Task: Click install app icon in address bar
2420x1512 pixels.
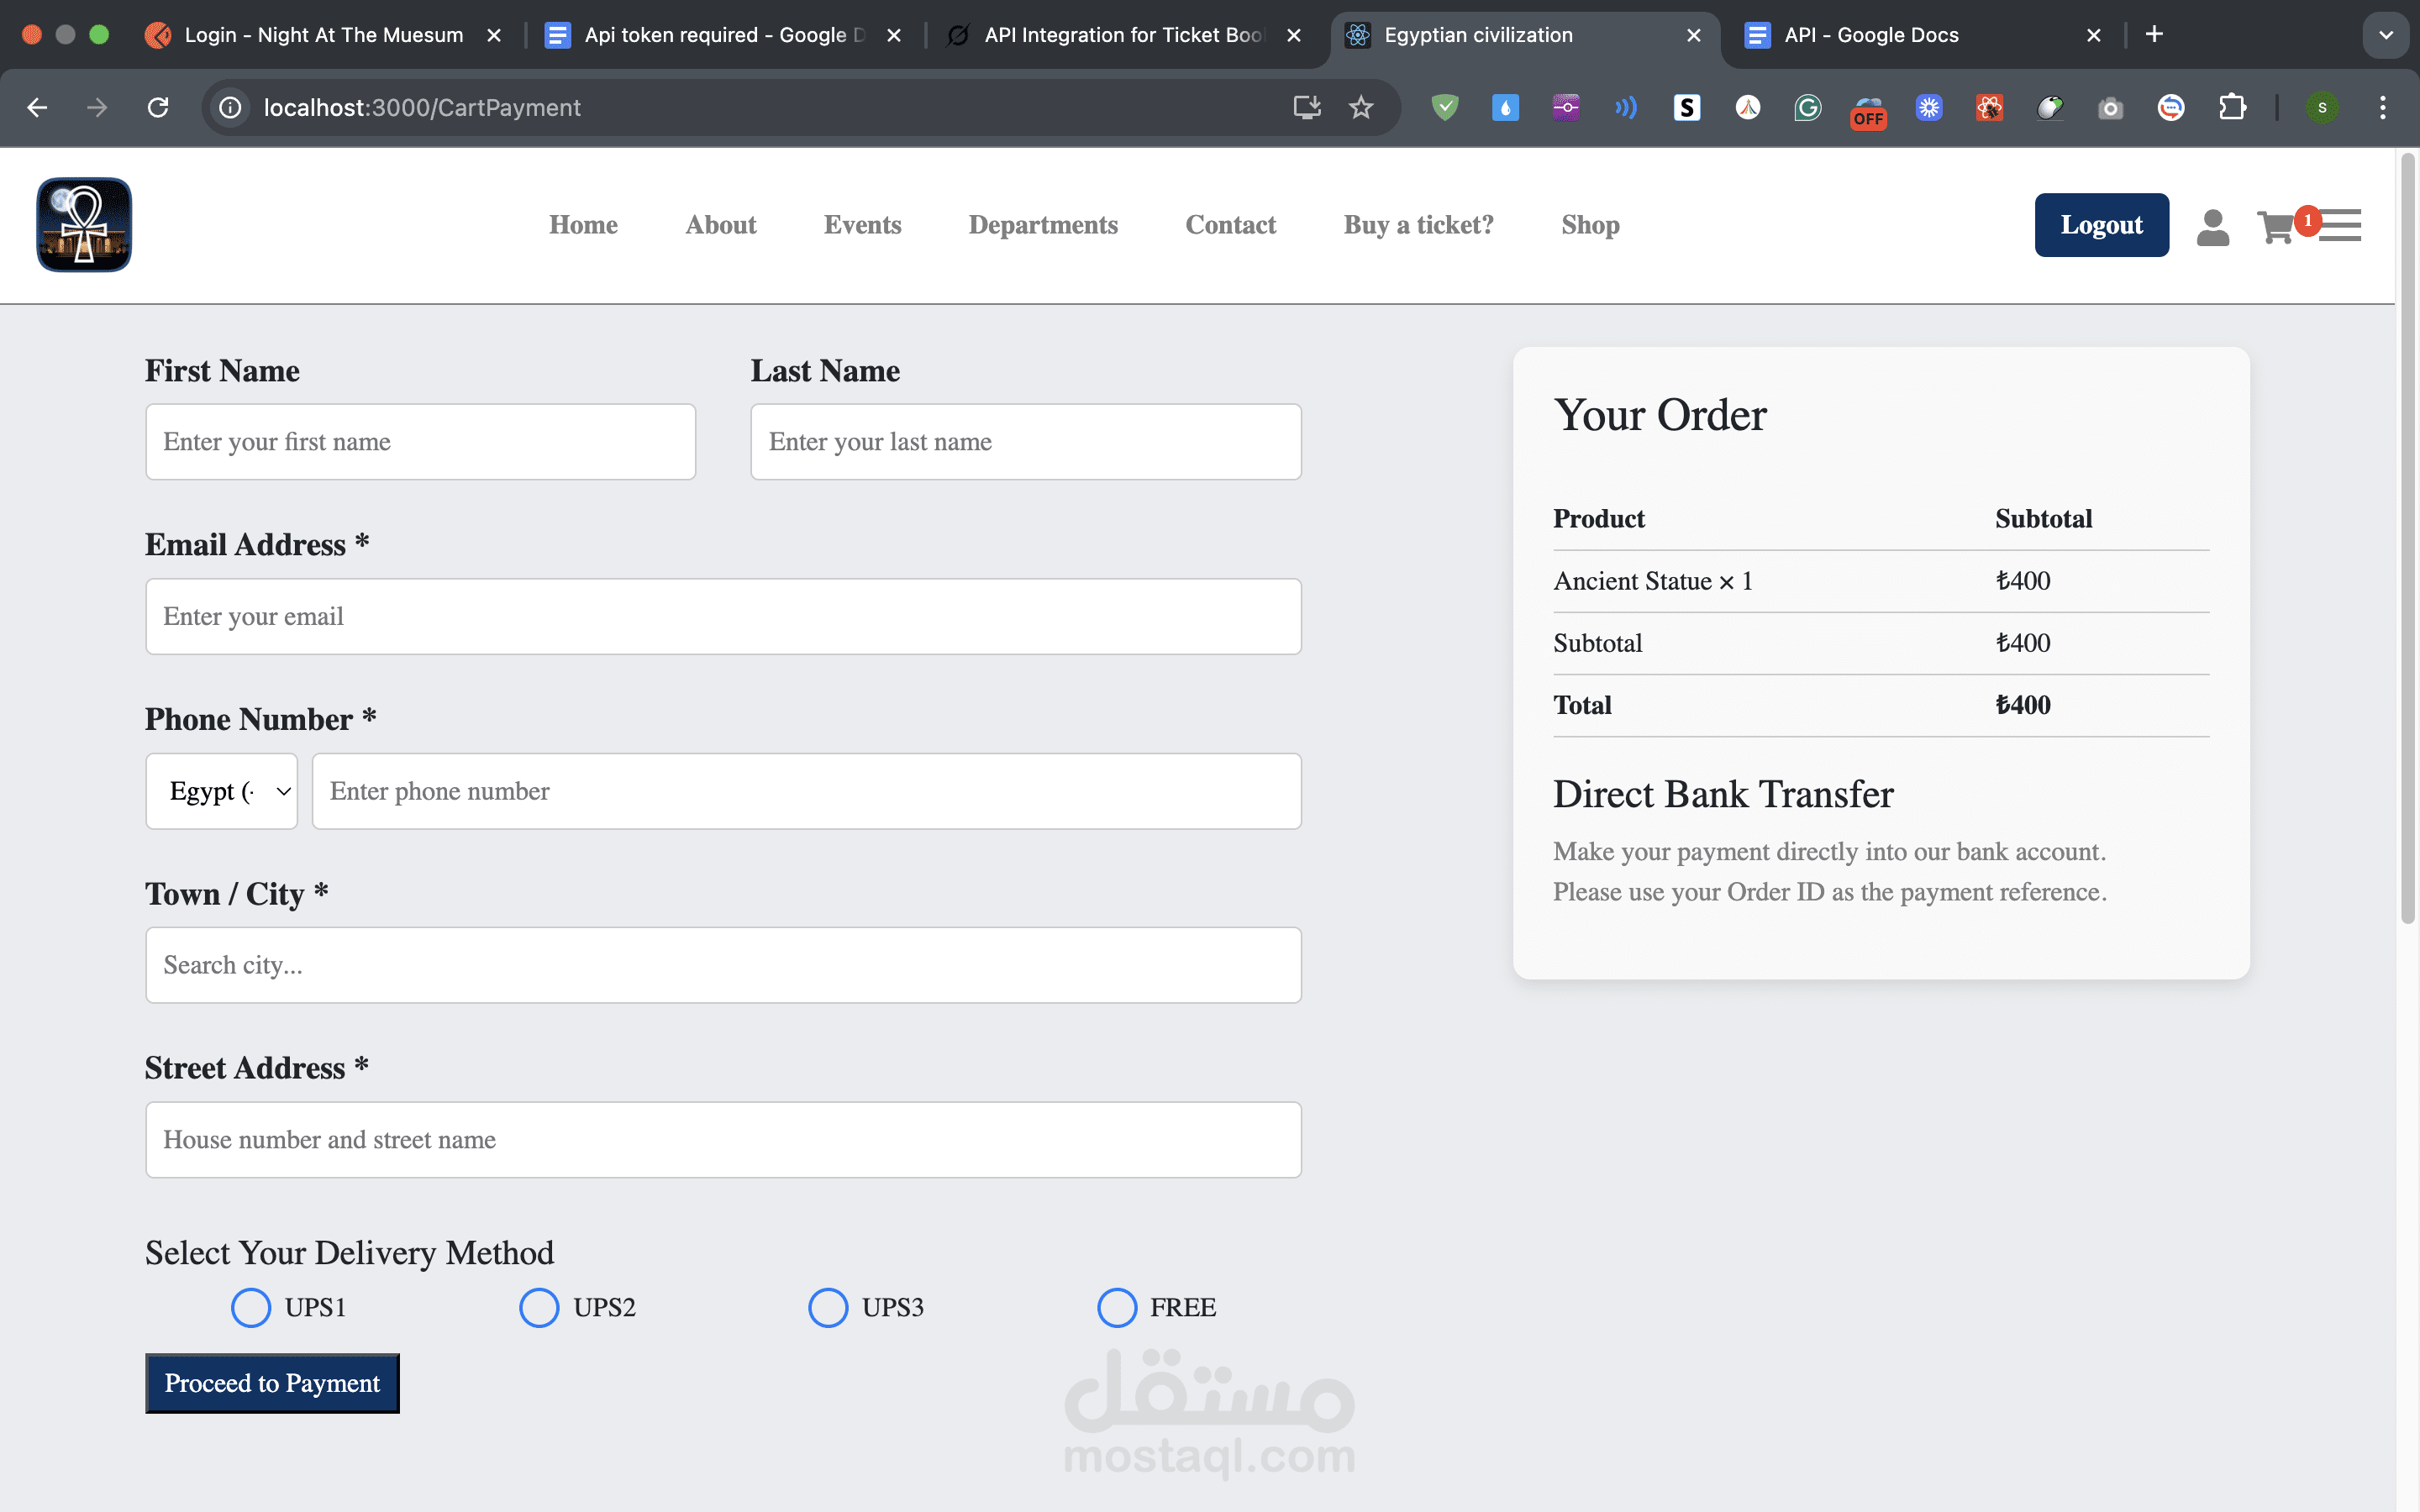Action: [1307, 108]
